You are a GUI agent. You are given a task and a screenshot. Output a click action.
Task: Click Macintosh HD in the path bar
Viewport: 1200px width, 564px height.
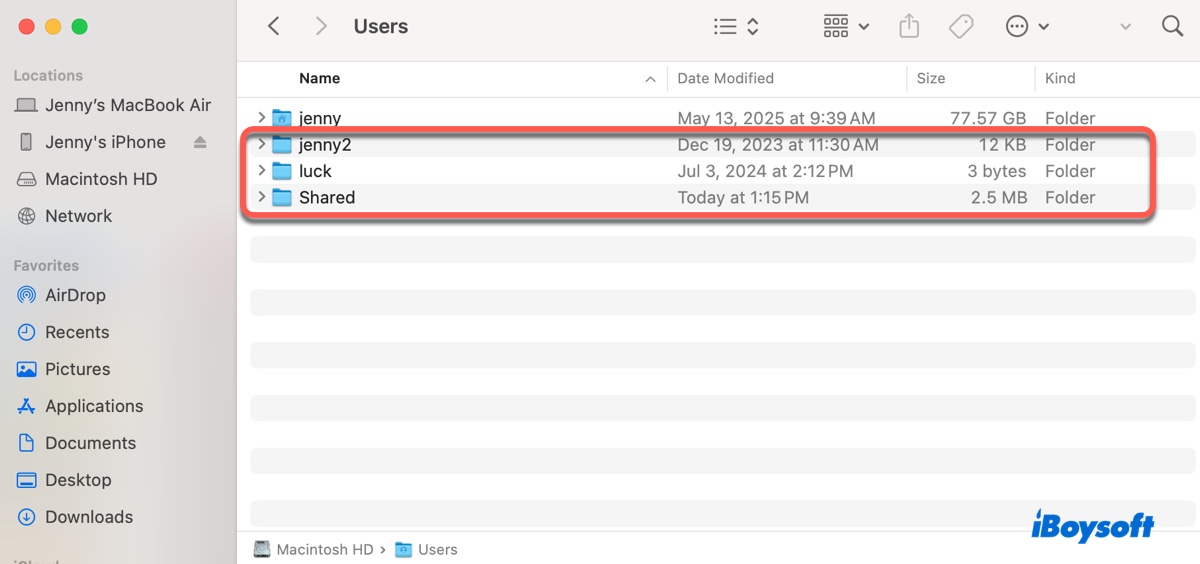pyautogui.click(x=324, y=549)
